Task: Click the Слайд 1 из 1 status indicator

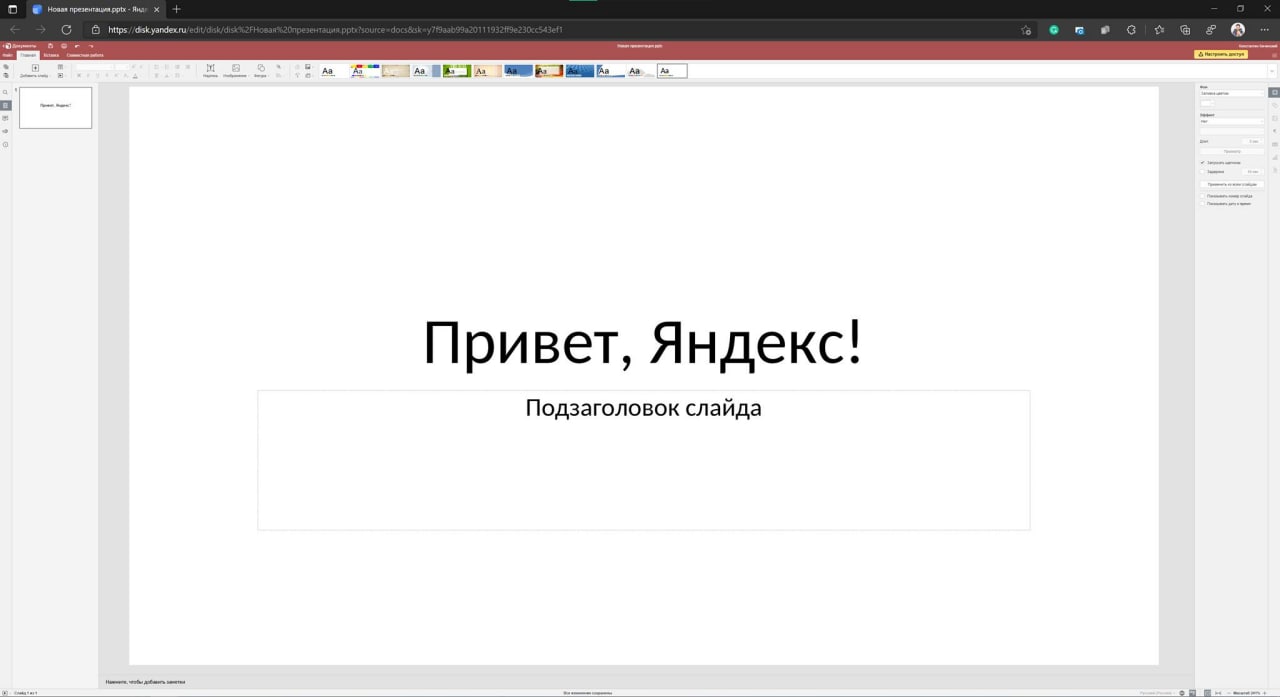Action: point(25,692)
